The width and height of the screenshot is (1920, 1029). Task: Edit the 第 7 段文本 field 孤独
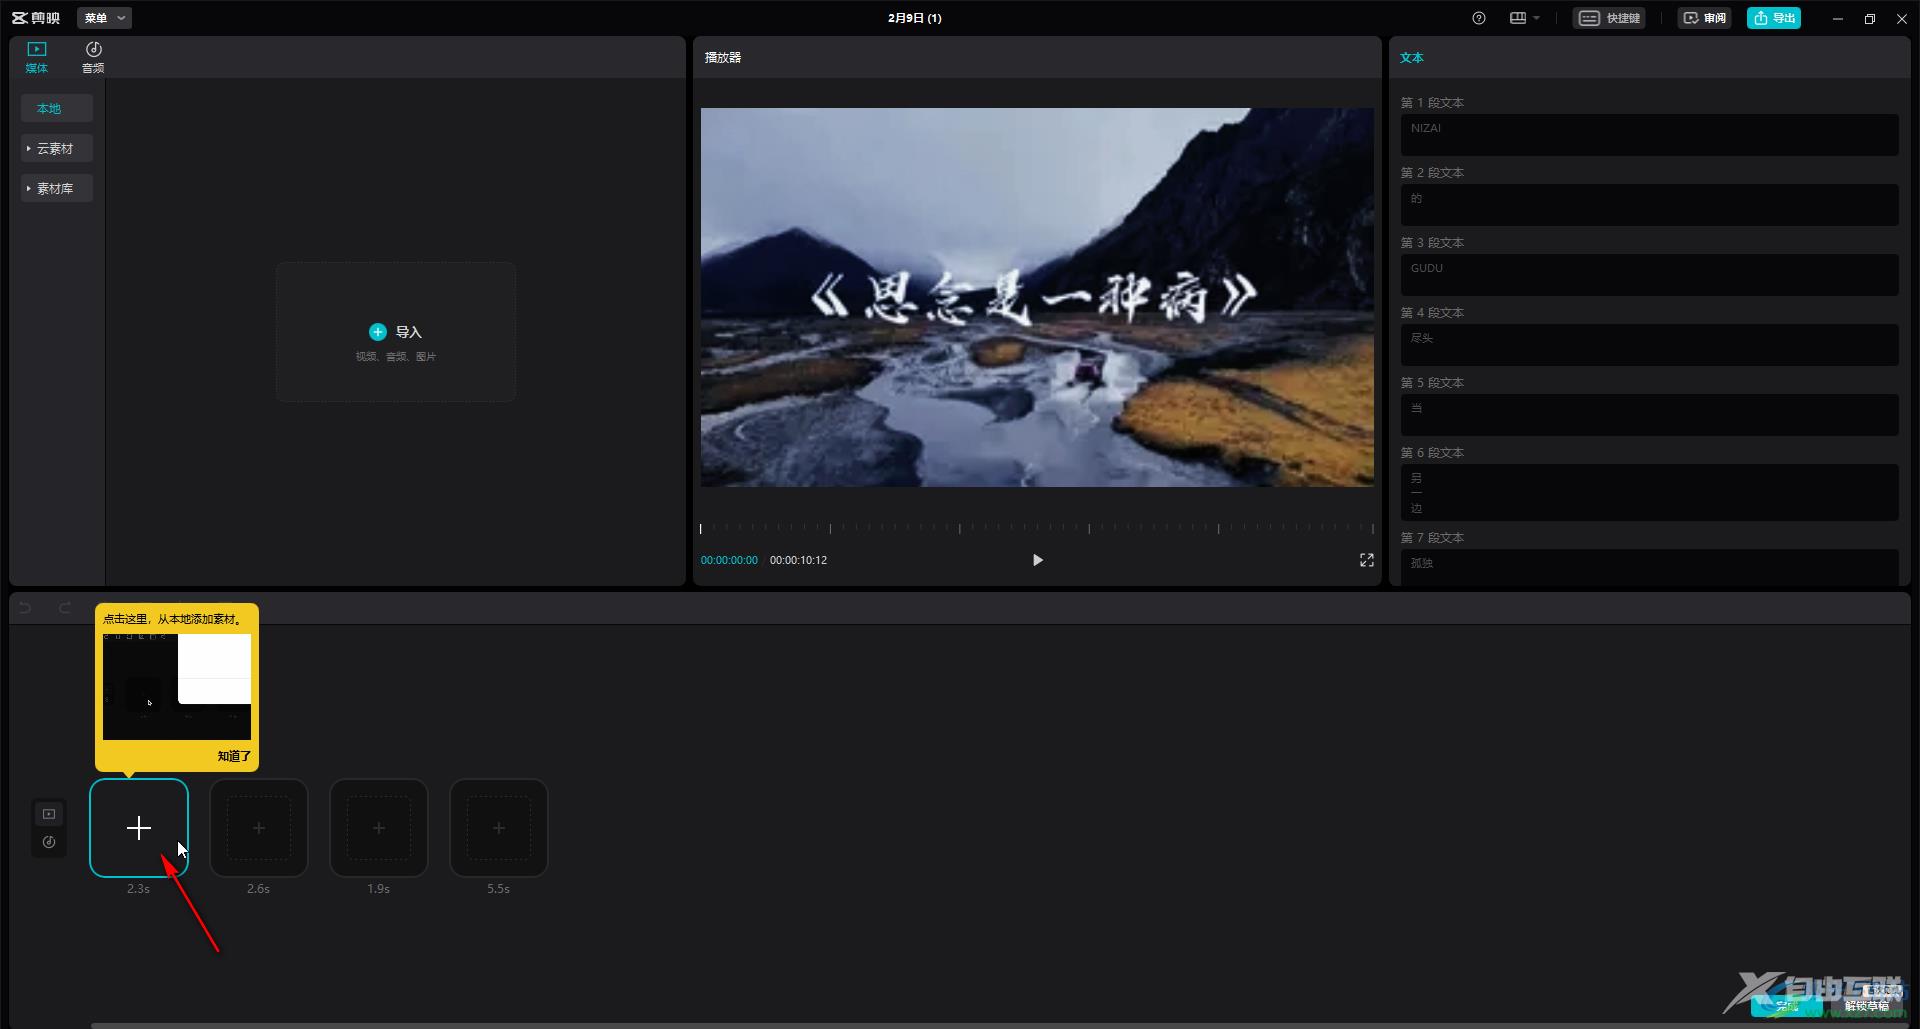(1649, 567)
